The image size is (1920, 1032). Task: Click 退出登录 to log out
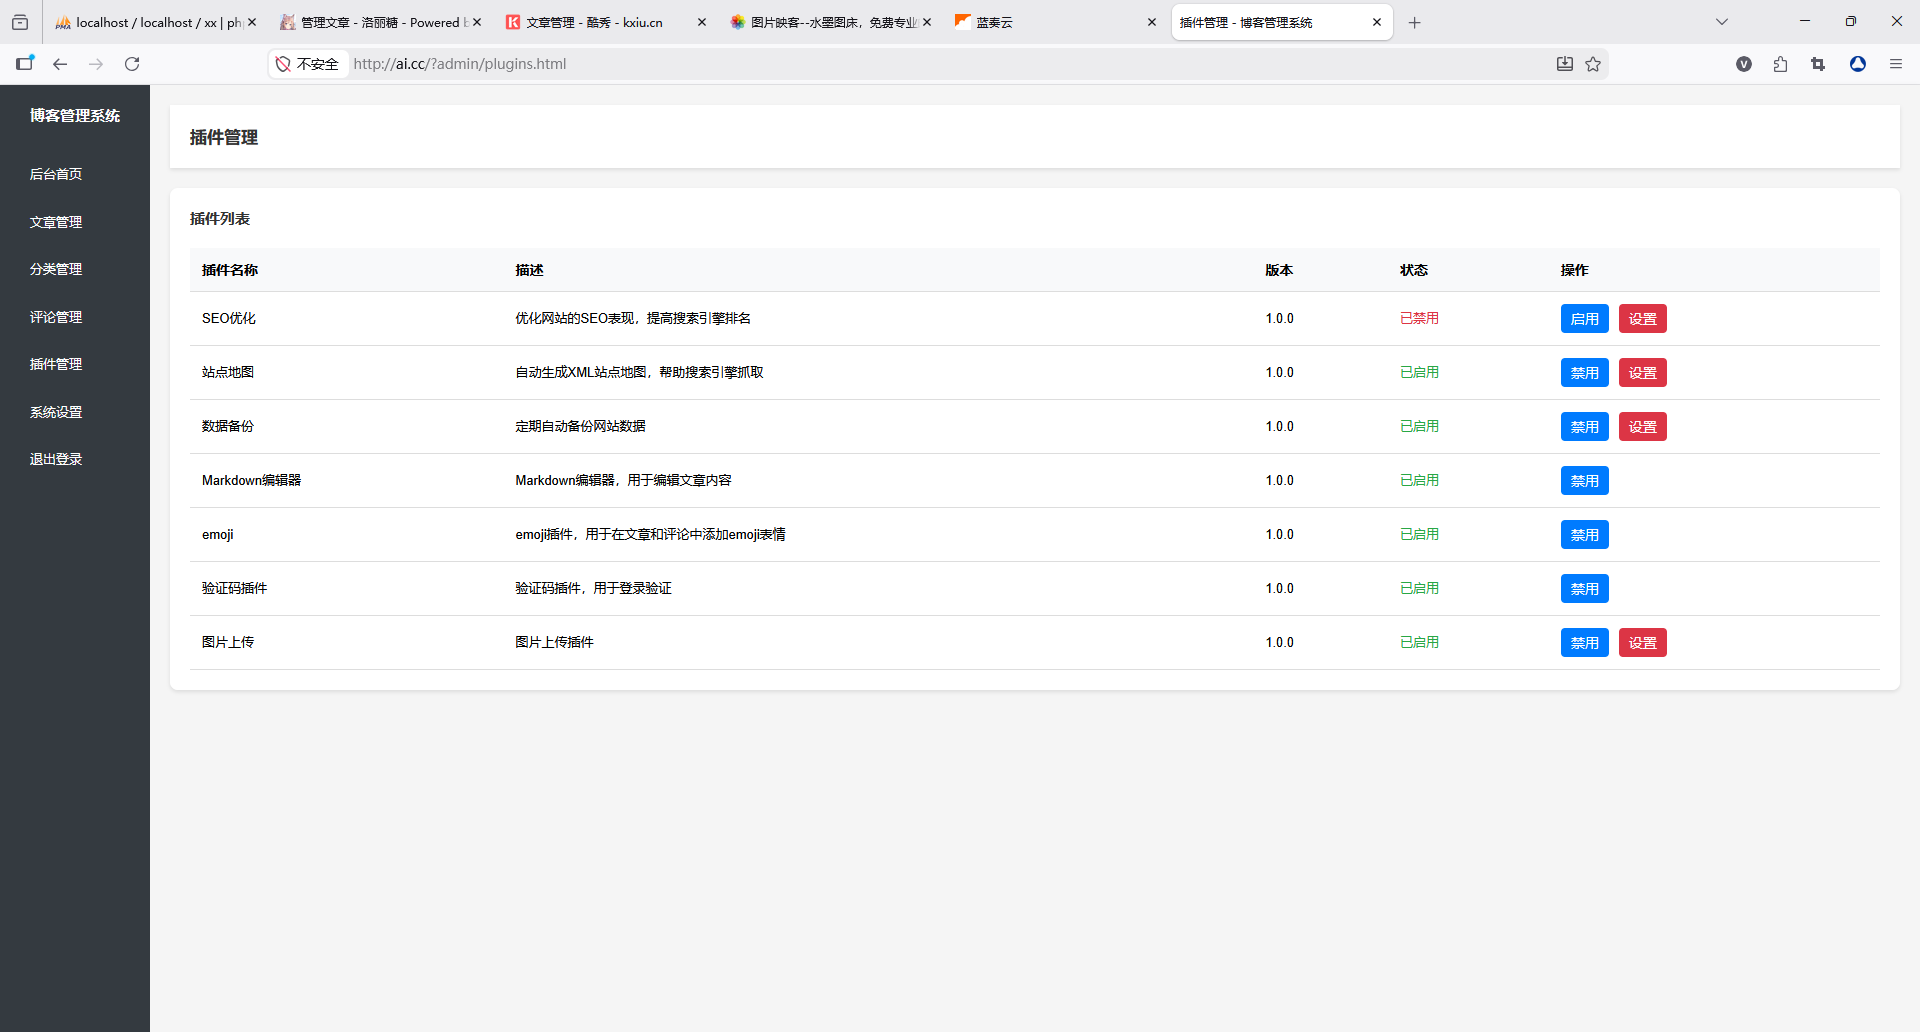coord(56,459)
